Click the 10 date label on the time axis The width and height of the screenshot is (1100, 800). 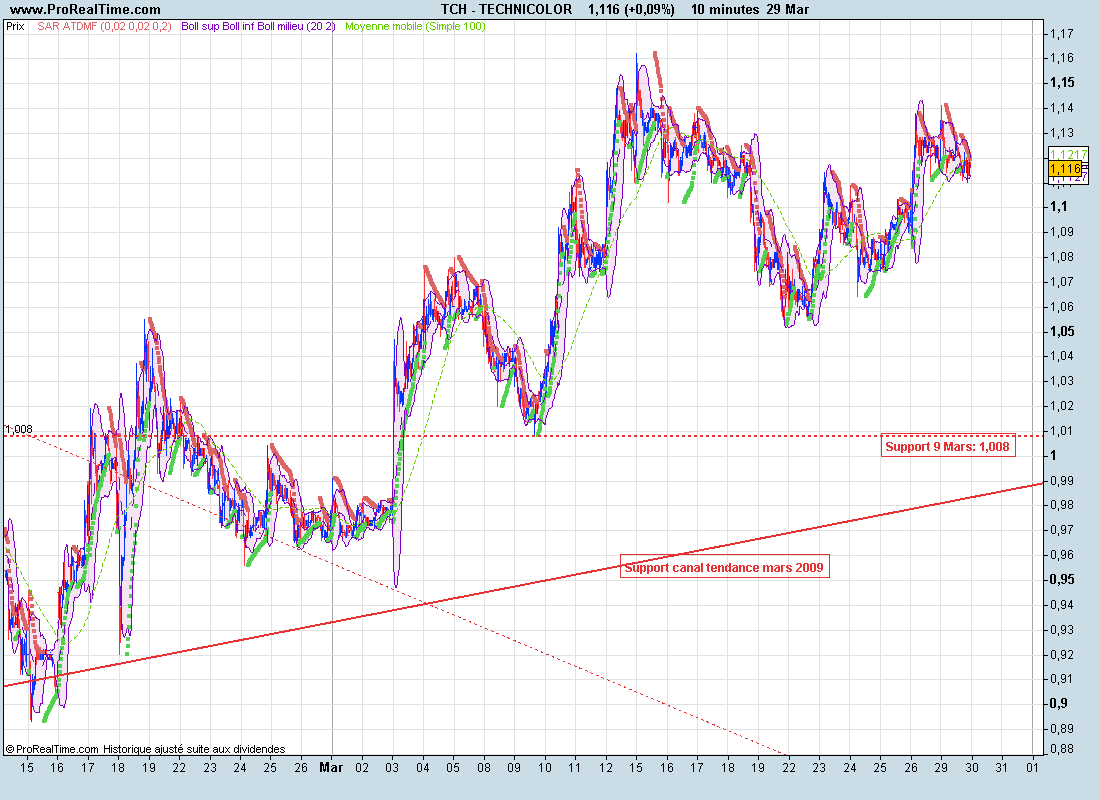pyautogui.click(x=544, y=768)
